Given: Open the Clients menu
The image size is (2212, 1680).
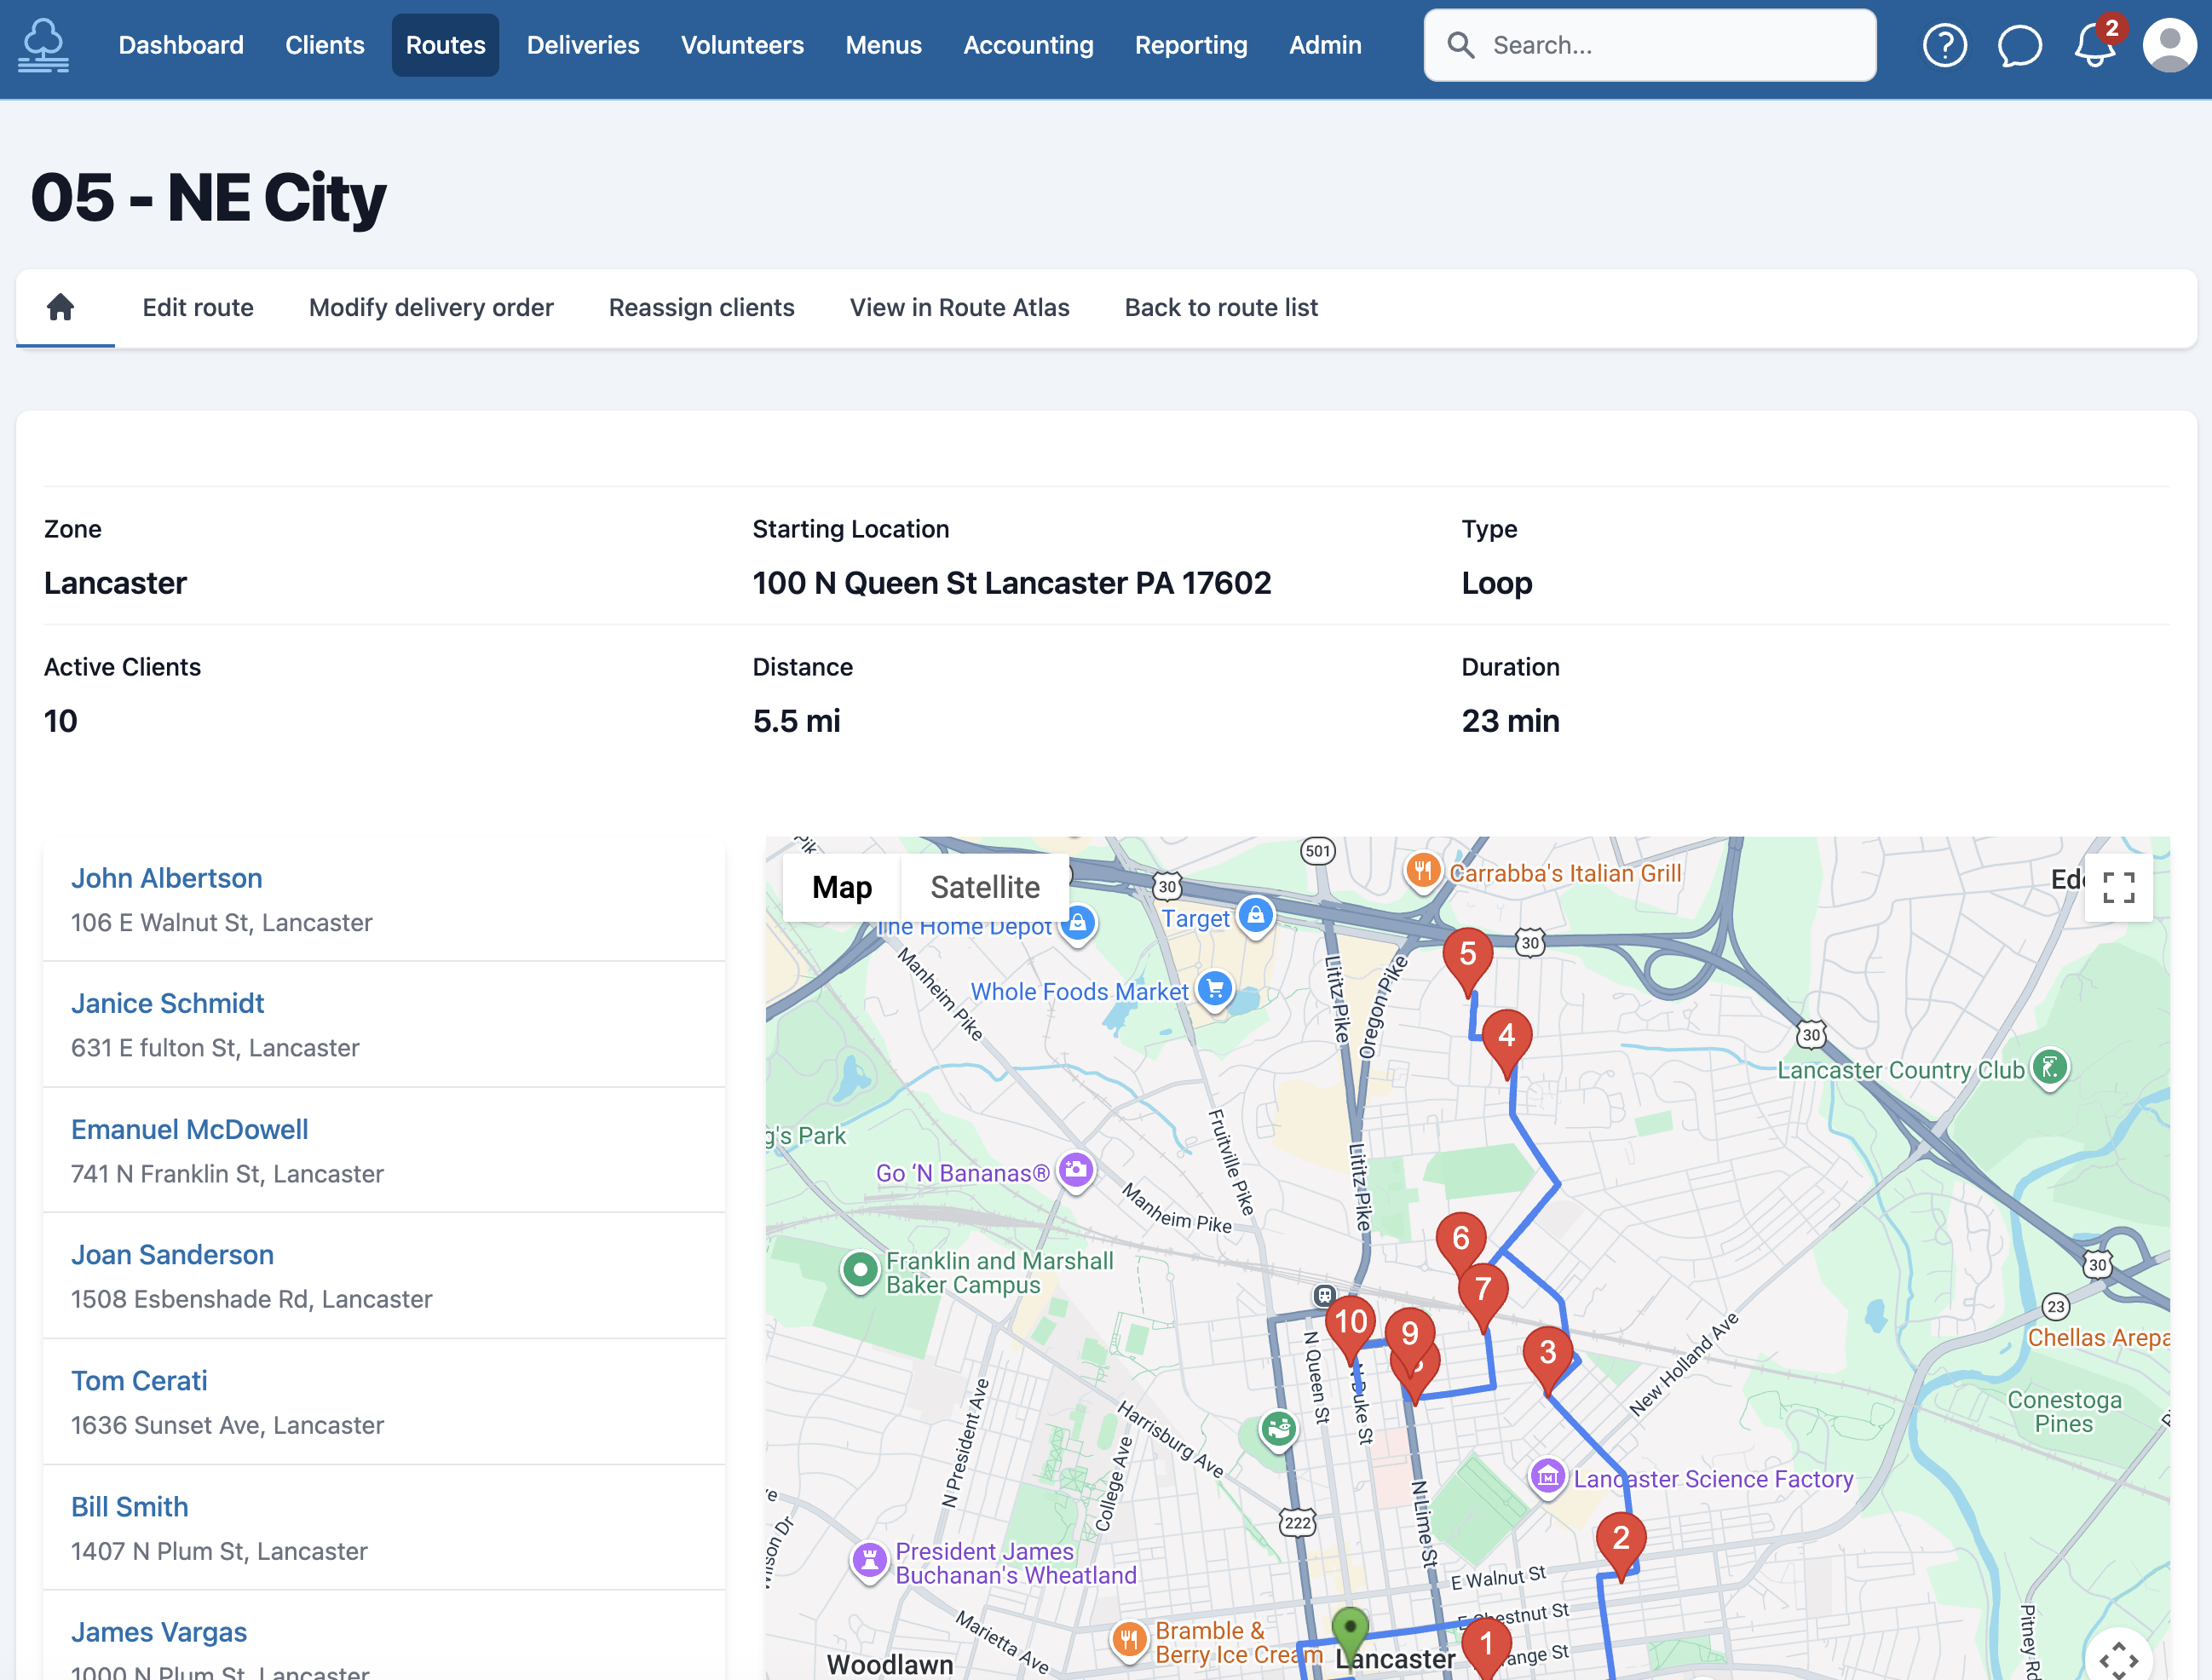Looking at the screenshot, I should pos(324,45).
